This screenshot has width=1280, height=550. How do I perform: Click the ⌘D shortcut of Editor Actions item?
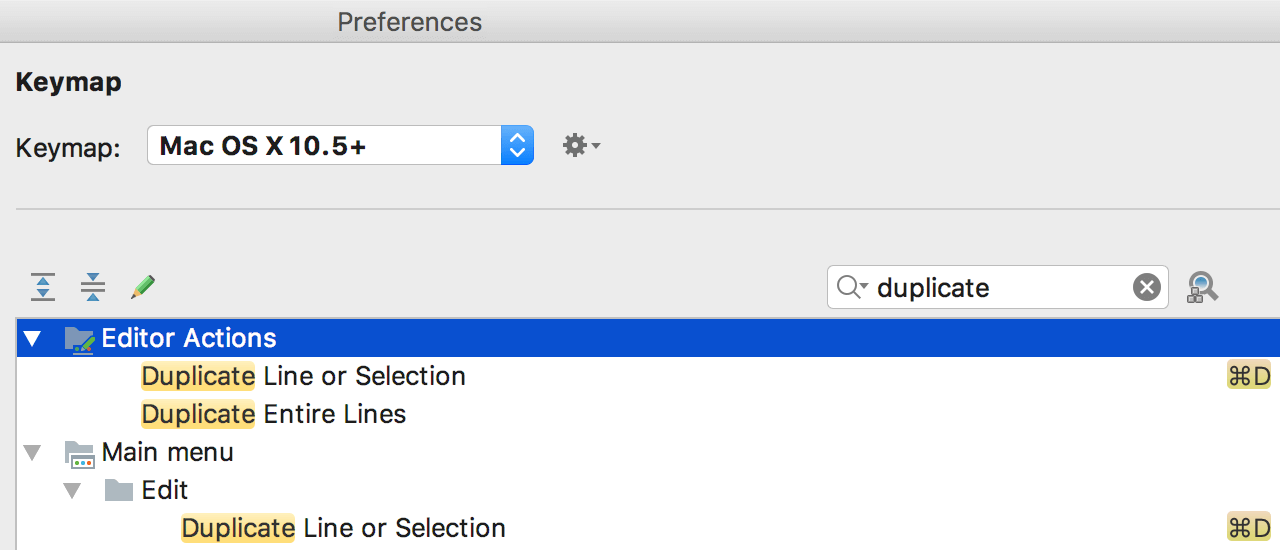click(x=1248, y=376)
